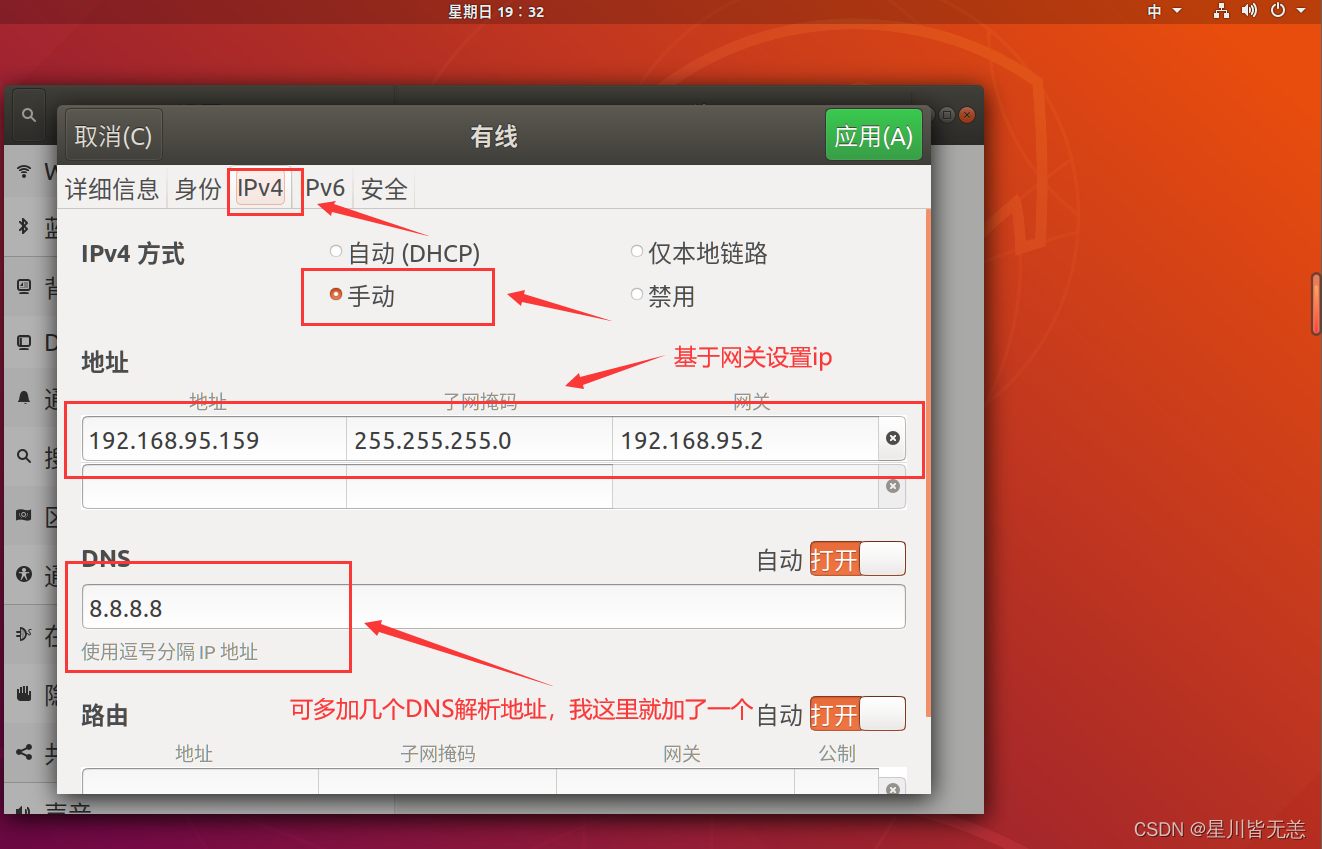Open the Bluetooth sidebar icon in Settings
Screen dimensions: 1322x849
(25, 226)
